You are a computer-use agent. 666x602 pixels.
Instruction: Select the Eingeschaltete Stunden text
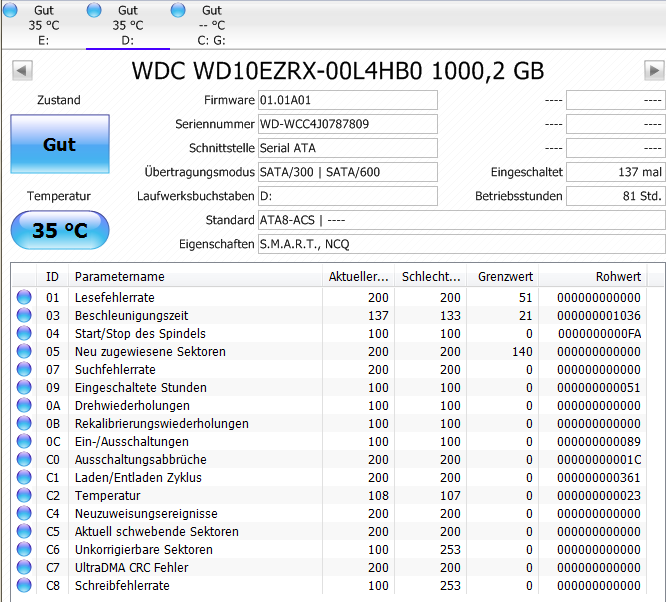click(x=141, y=387)
